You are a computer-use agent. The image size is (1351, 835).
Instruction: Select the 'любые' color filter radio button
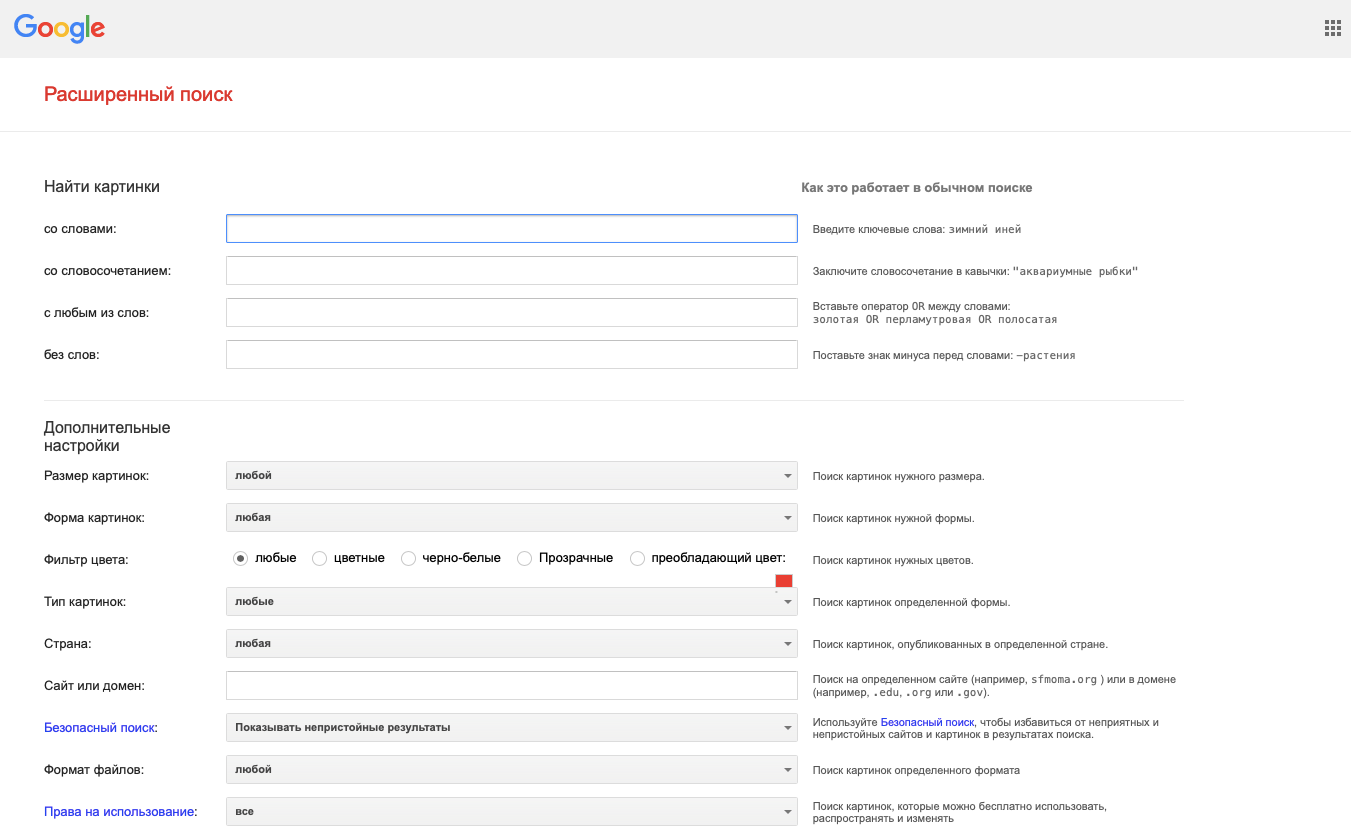240,559
